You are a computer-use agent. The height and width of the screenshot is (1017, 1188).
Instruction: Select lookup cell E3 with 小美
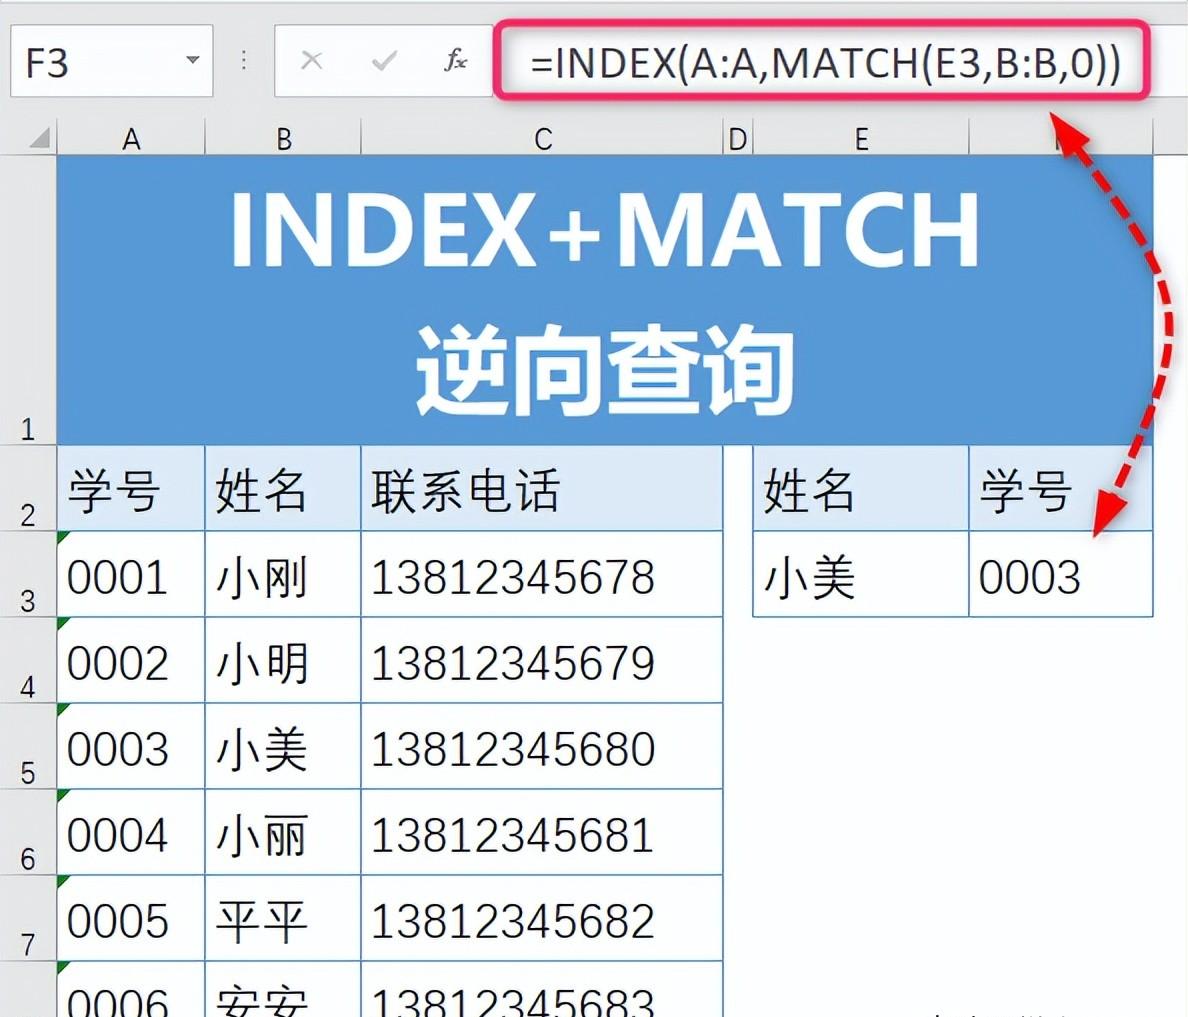click(861, 574)
